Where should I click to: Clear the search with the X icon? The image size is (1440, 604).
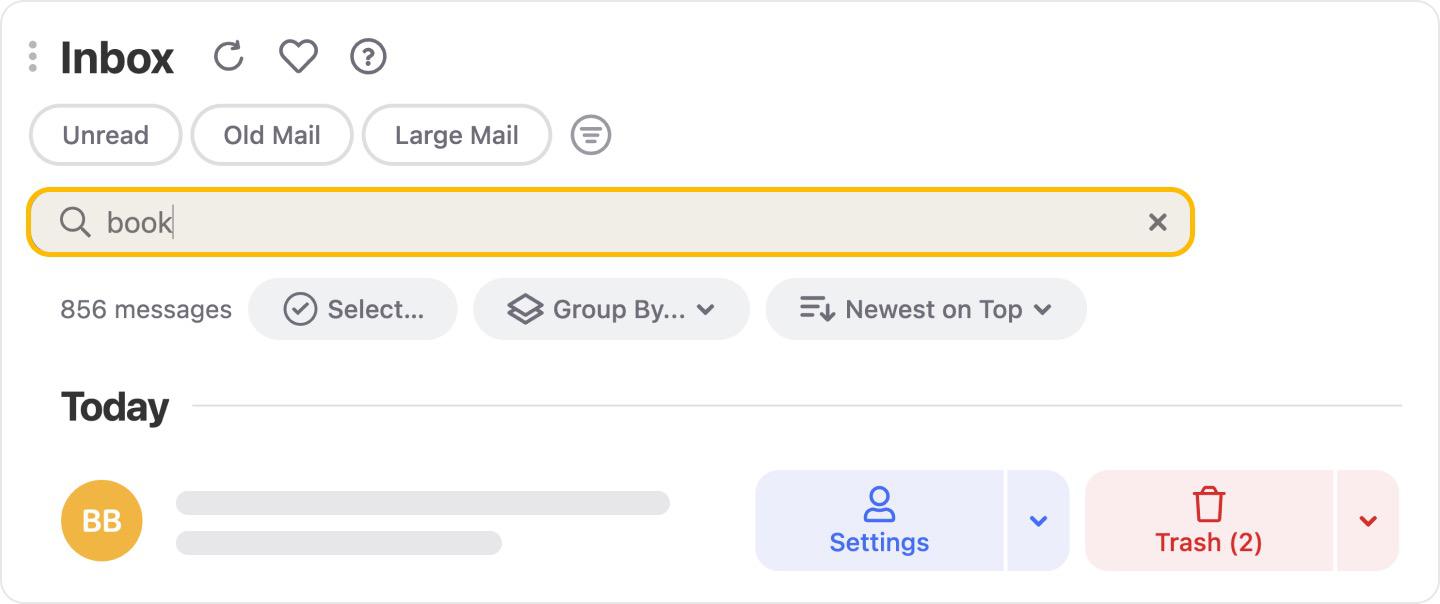pyautogui.click(x=1157, y=222)
